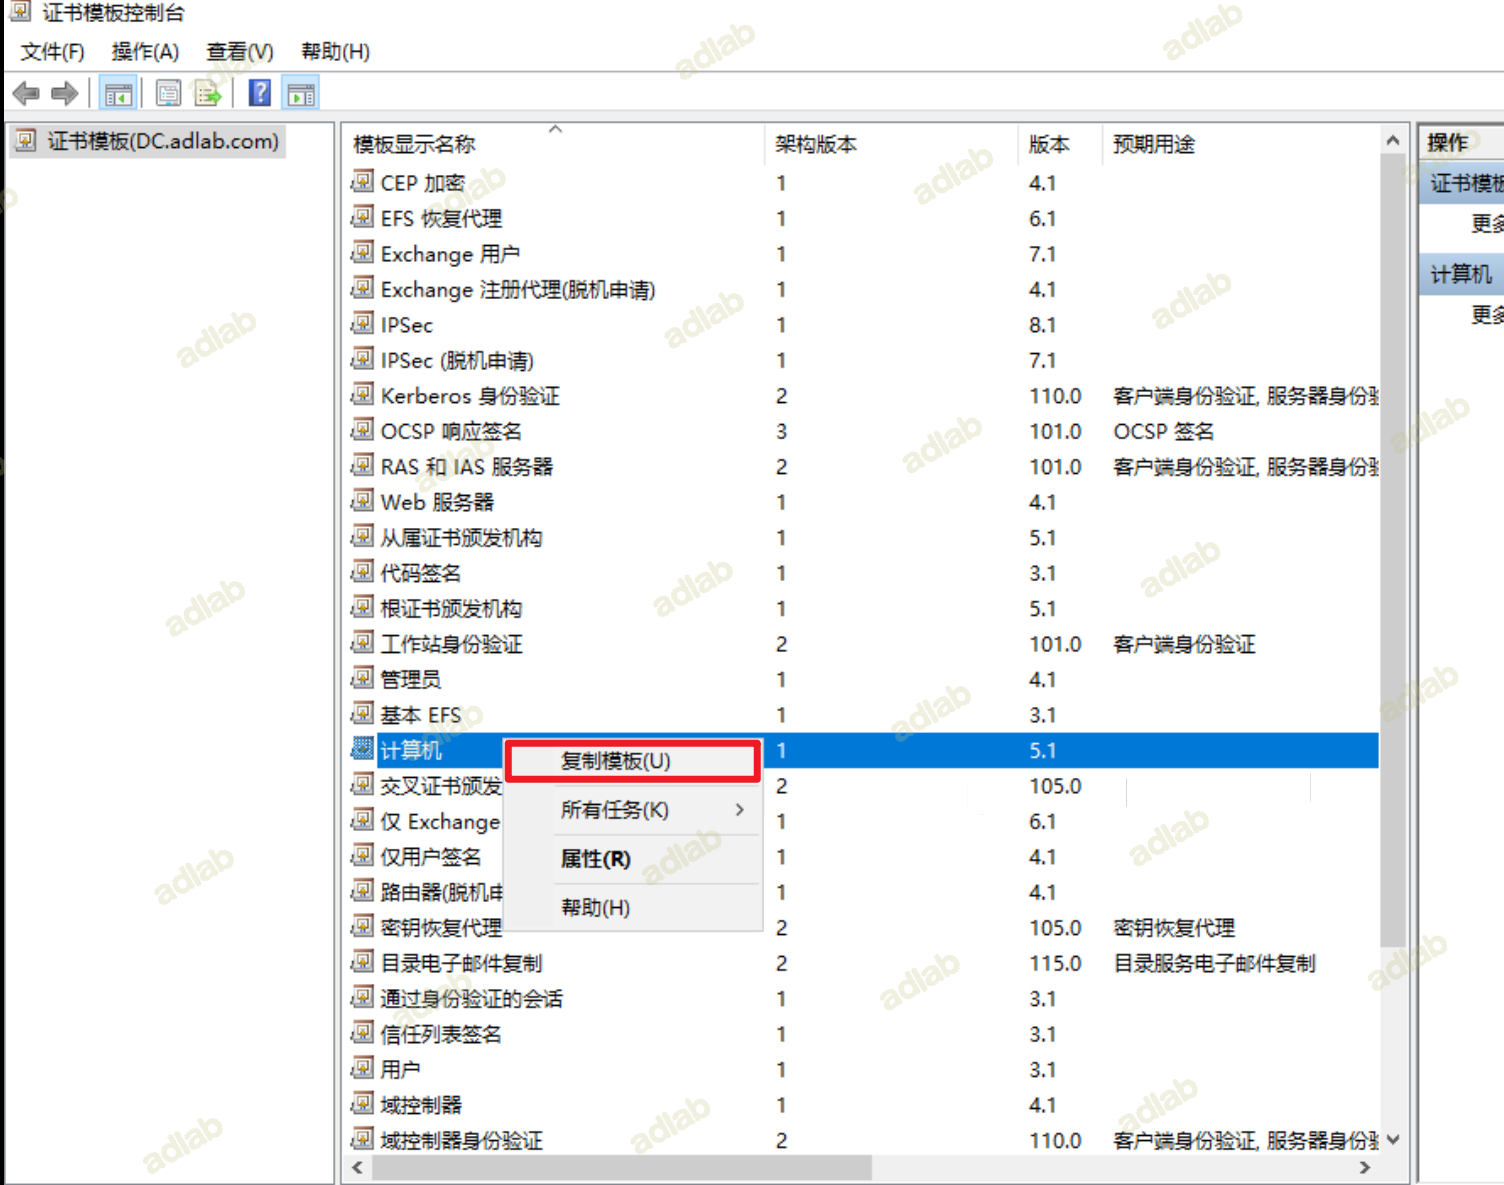This screenshot has width=1504, height=1185.
Task: Click the horizontal scrollbar left arrow
Action: tap(358, 1167)
